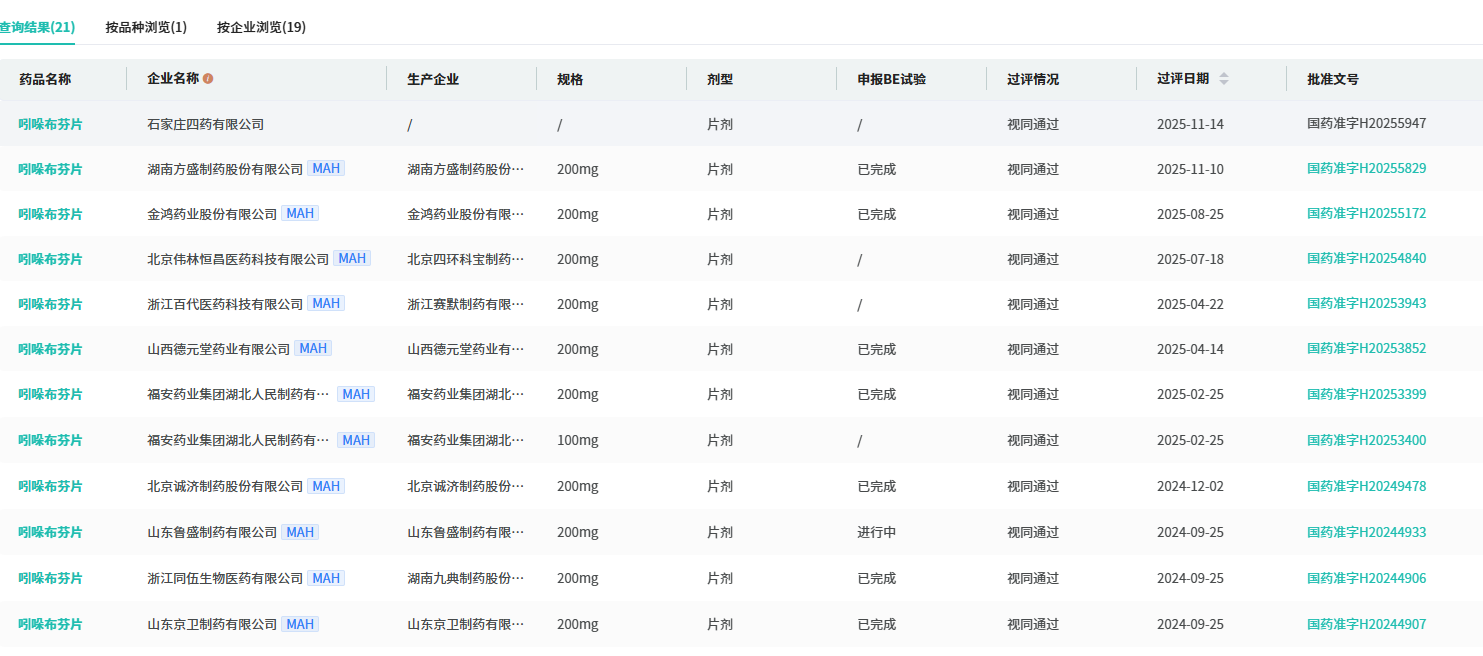Viewport: 1483px width, 656px height.
Task: Click MAH tag beside 北京伟林恒昌医药科技有限公司
Action: pyautogui.click(x=352, y=258)
